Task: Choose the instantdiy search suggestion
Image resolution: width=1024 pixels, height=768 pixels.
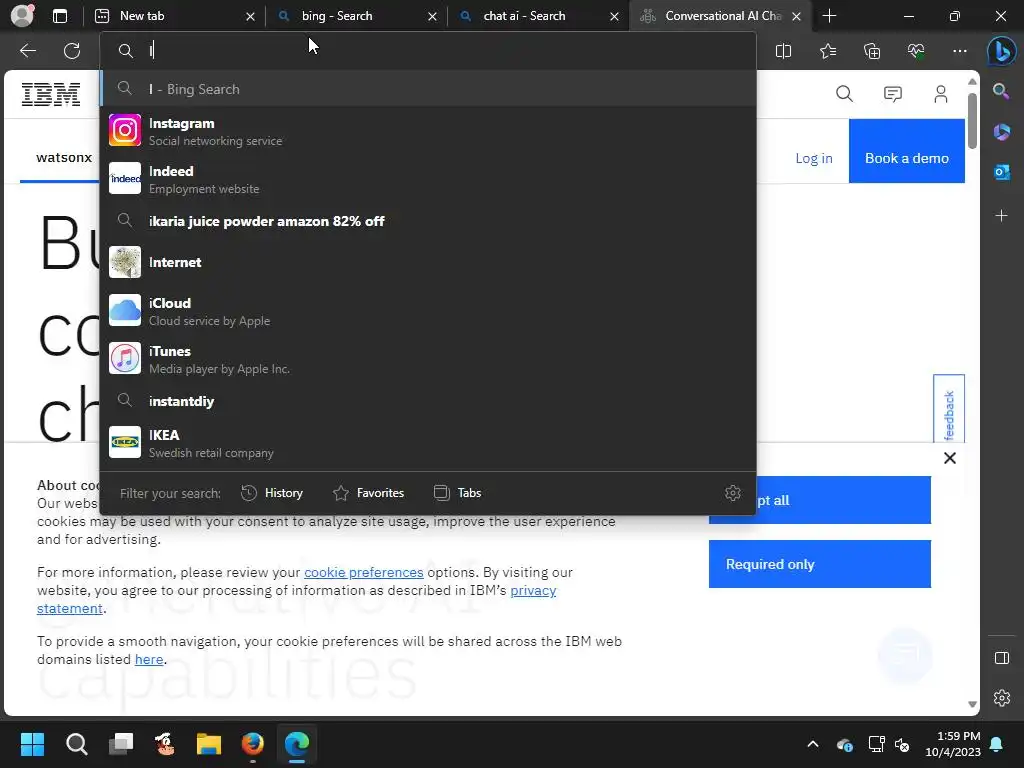Action: 428,401
